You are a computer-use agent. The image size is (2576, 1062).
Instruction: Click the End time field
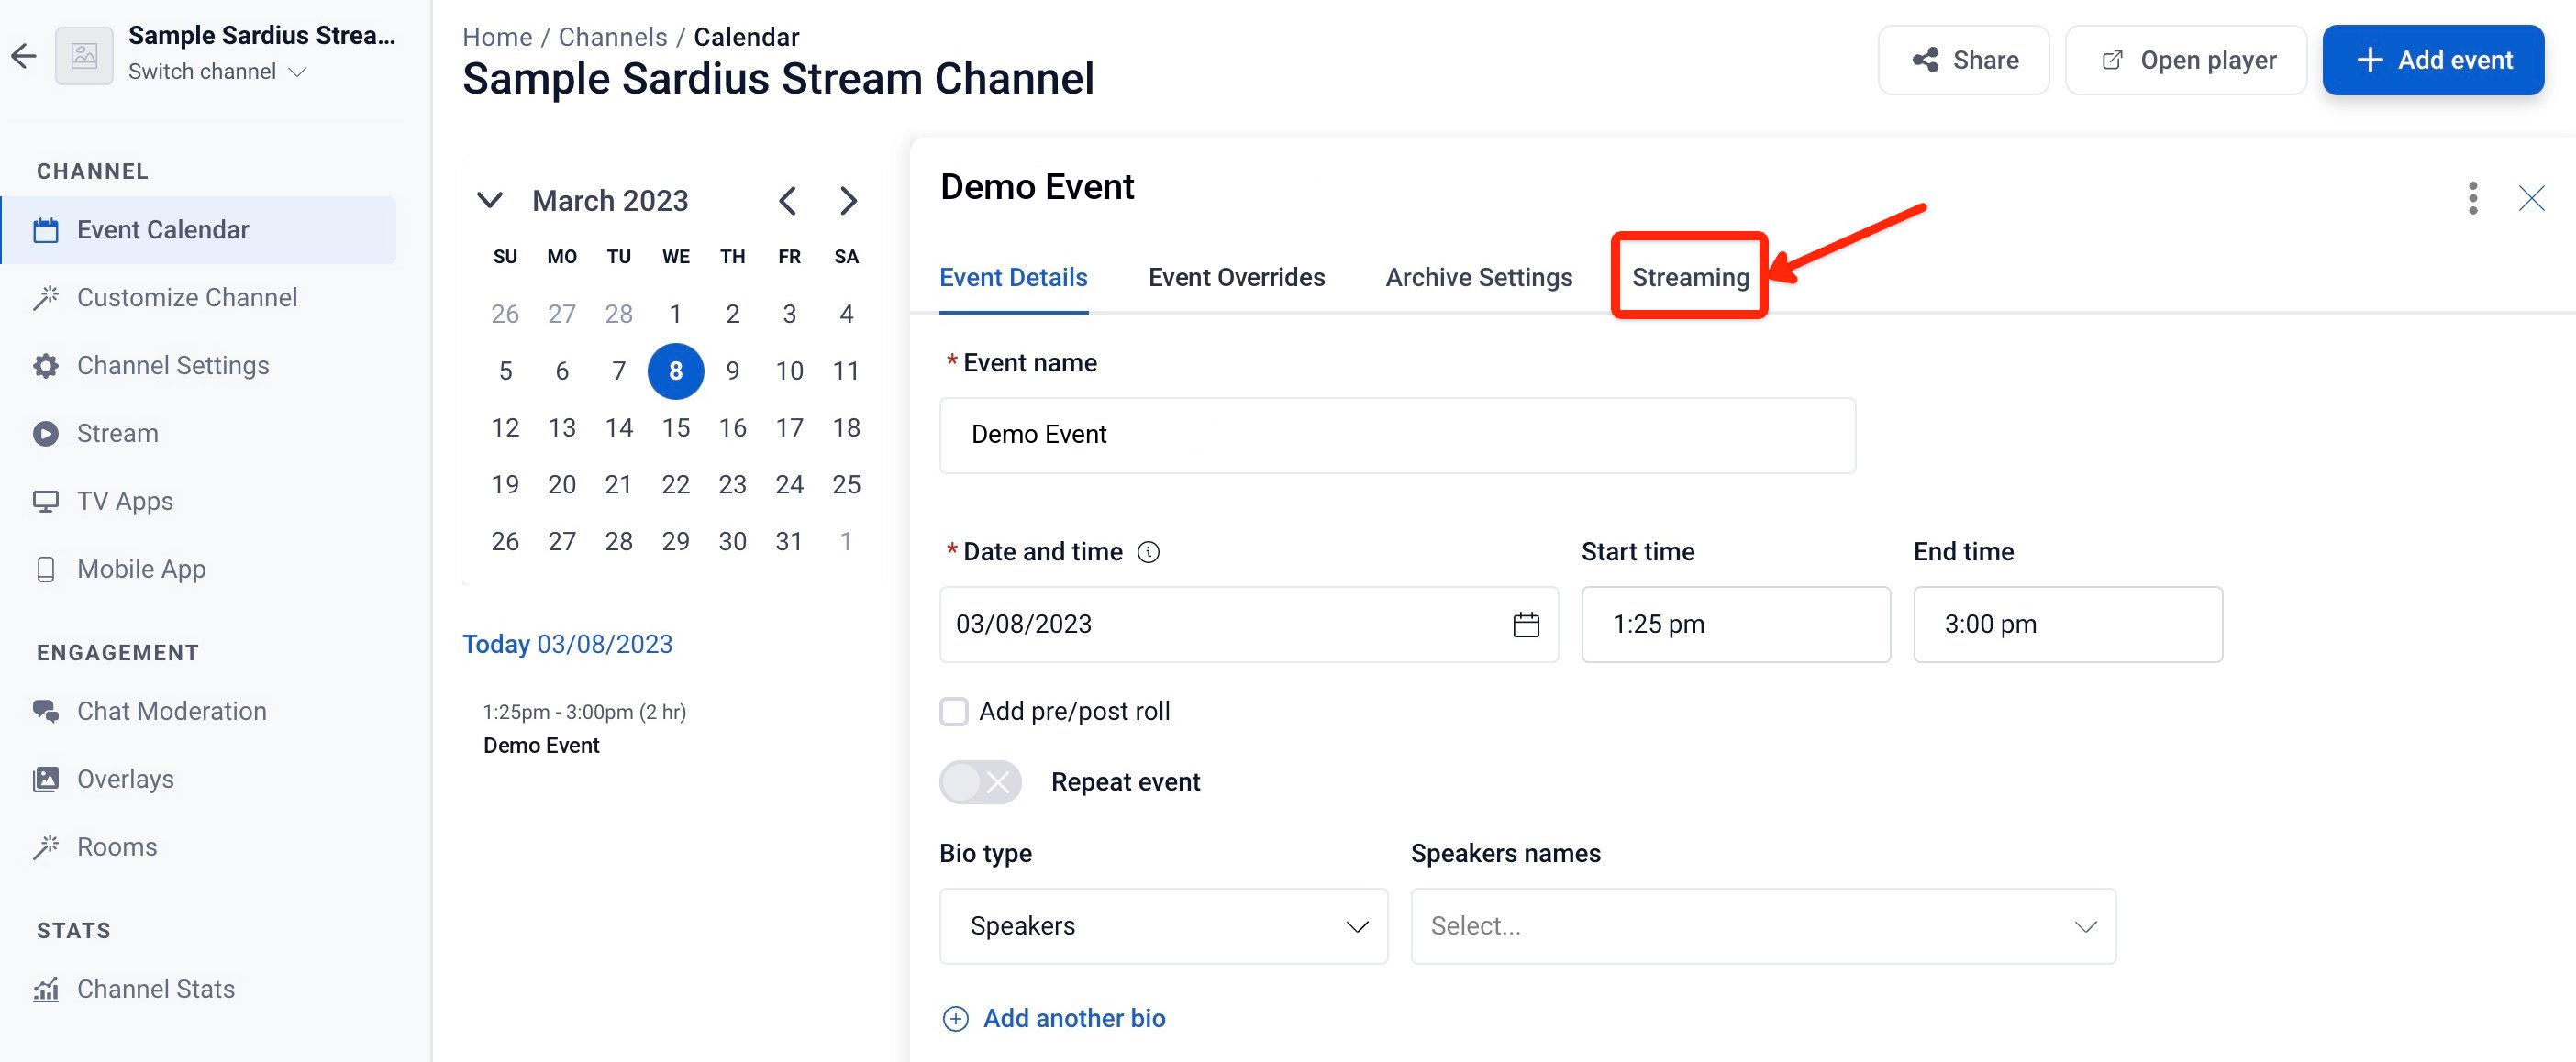2068,625
